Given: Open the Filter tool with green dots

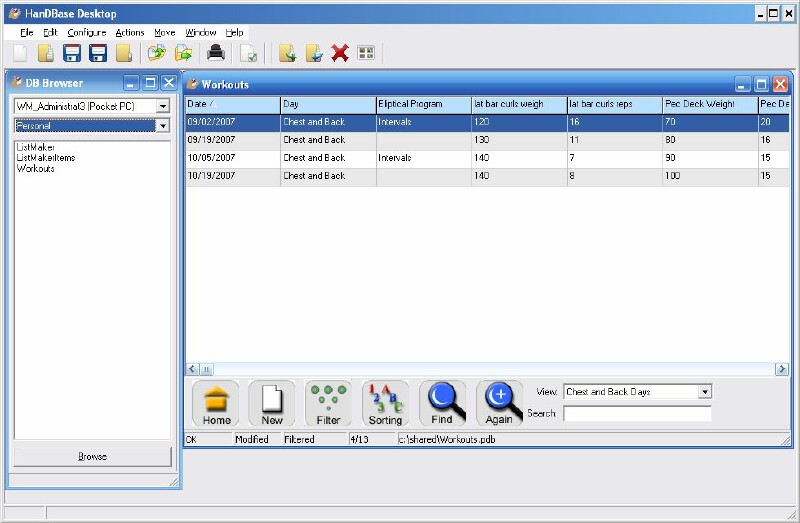Looking at the screenshot, I should (x=328, y=404).
